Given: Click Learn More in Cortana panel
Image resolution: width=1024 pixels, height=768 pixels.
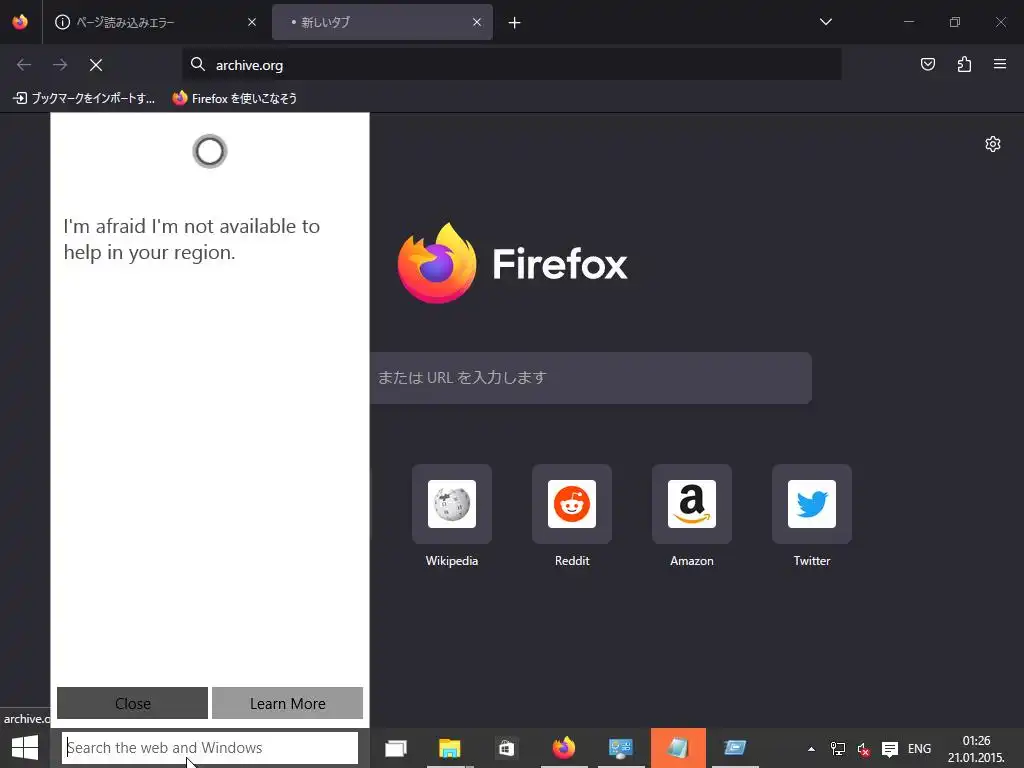Looking at the screenshot, I should (287, 703).
